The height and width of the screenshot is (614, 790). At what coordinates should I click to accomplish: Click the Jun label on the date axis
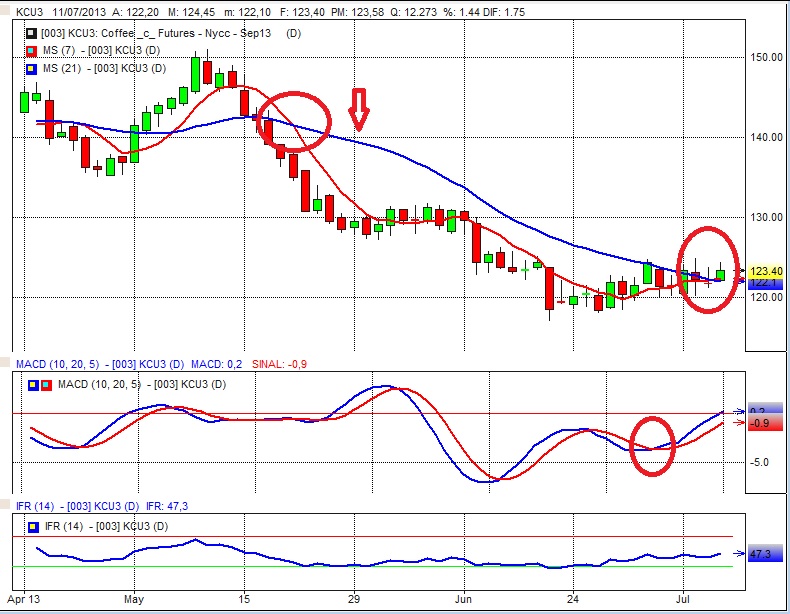coord(463,603)
